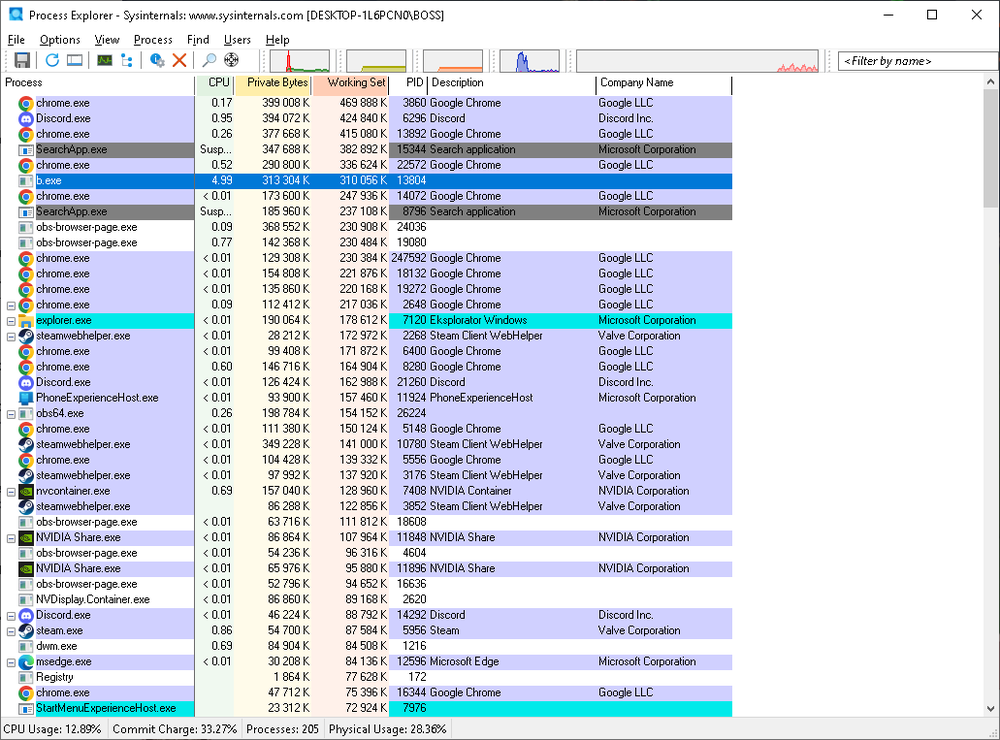Click the nvcontainer.exe NVIDIA icon
Image resolution: width=1000 pixels, height=740 pixels.
coord(26,491)
